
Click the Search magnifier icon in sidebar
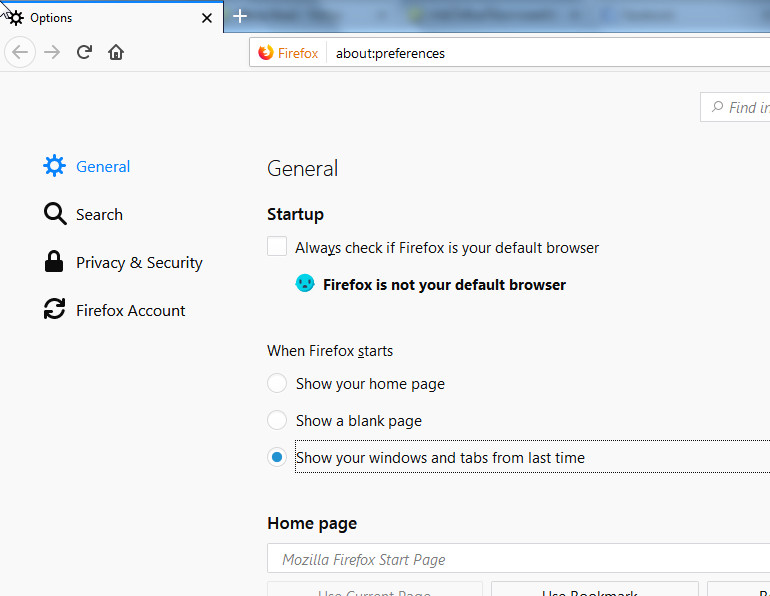(55, 214)
